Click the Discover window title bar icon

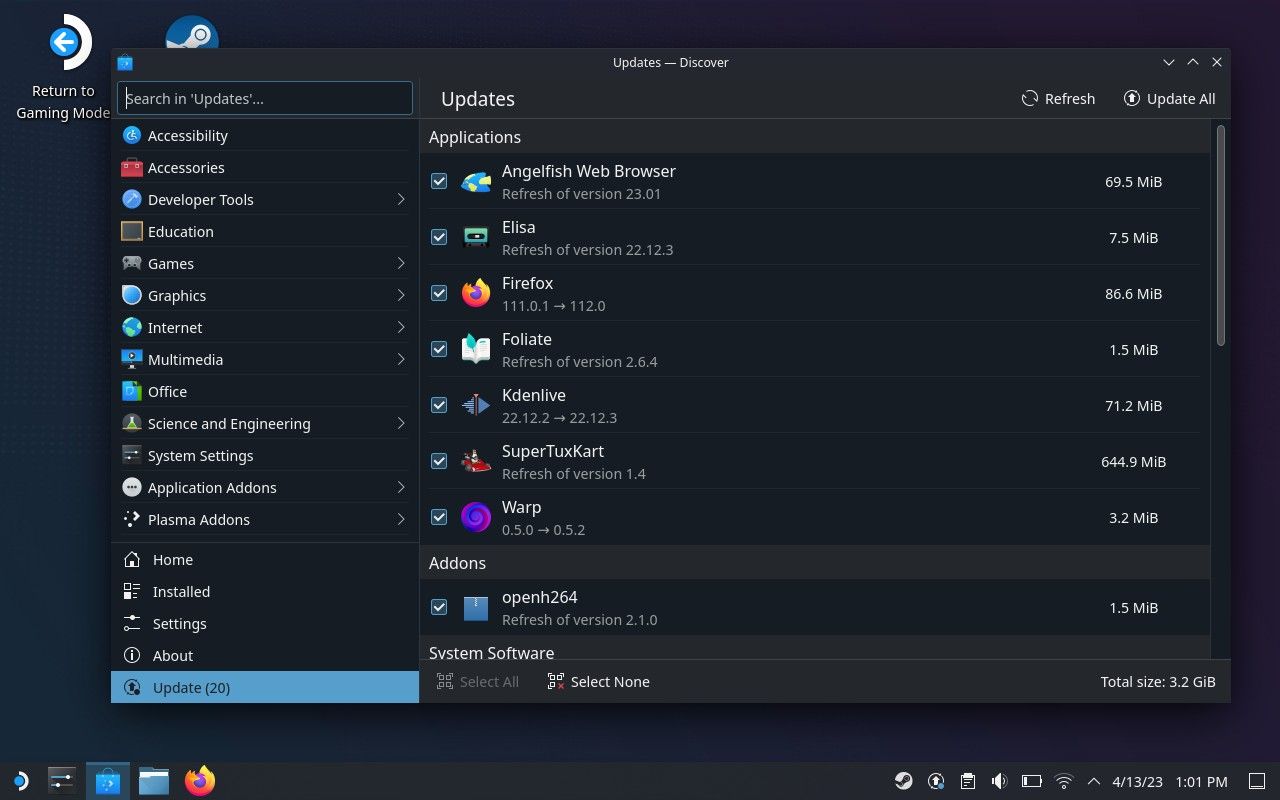[125, 62]
